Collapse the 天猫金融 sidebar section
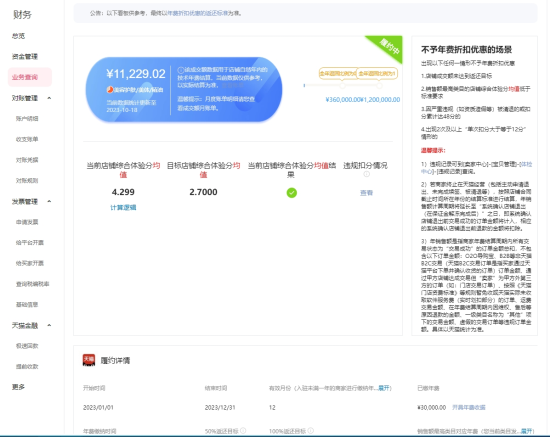This screenshot has height=437, width=550. [49, 325]
